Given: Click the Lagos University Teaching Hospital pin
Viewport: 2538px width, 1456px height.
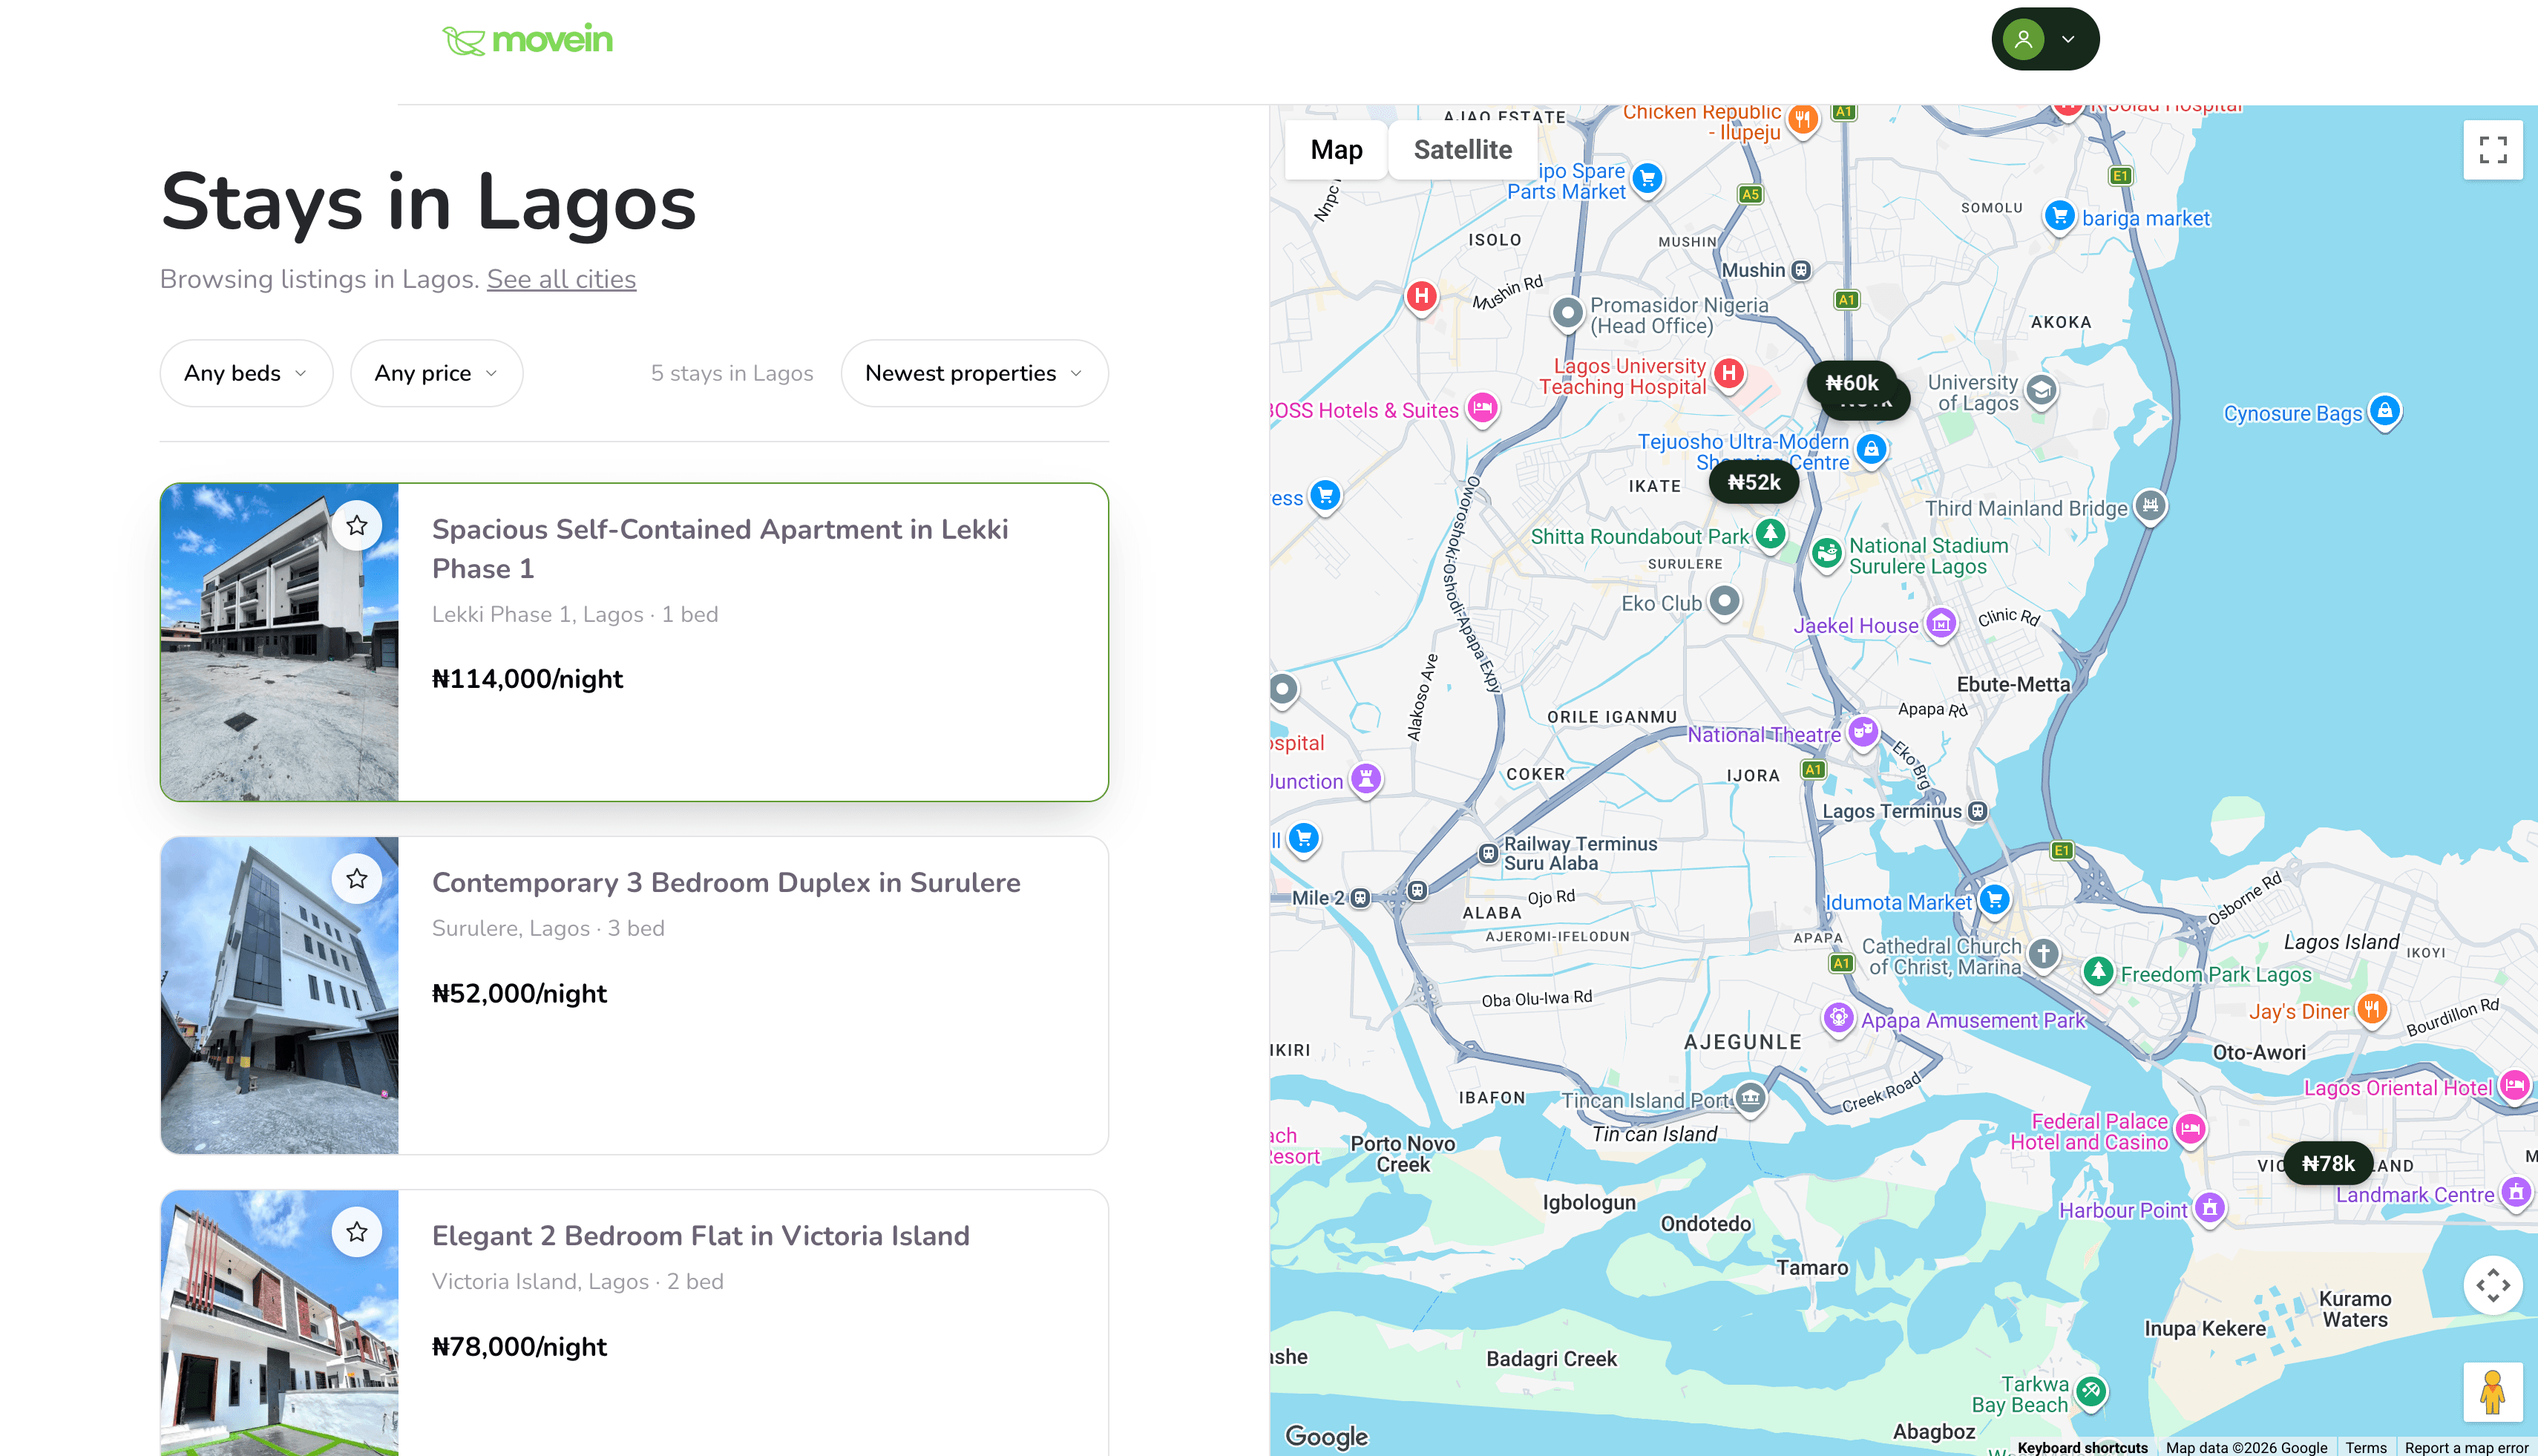Looking at the screenshot, I should [x=1729, y=375].
